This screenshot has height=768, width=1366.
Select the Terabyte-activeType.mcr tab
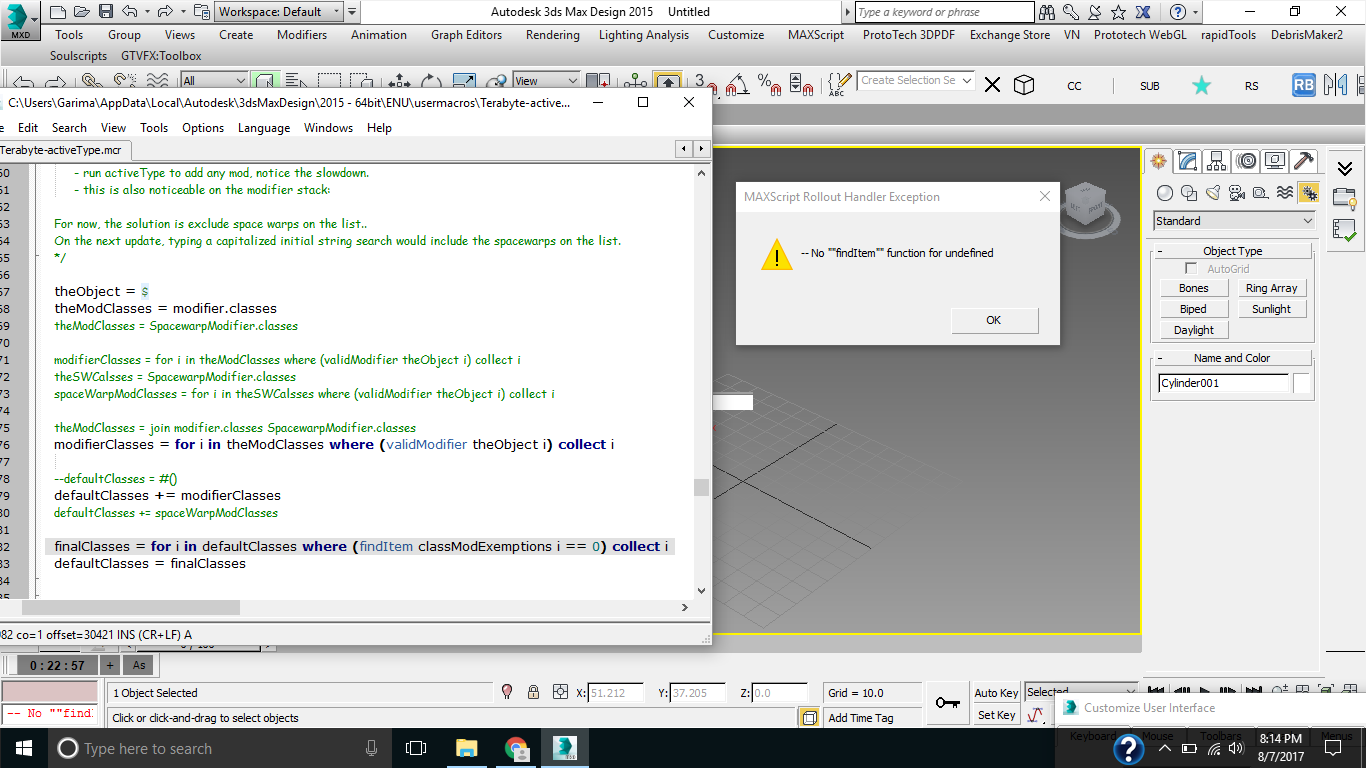62,150
